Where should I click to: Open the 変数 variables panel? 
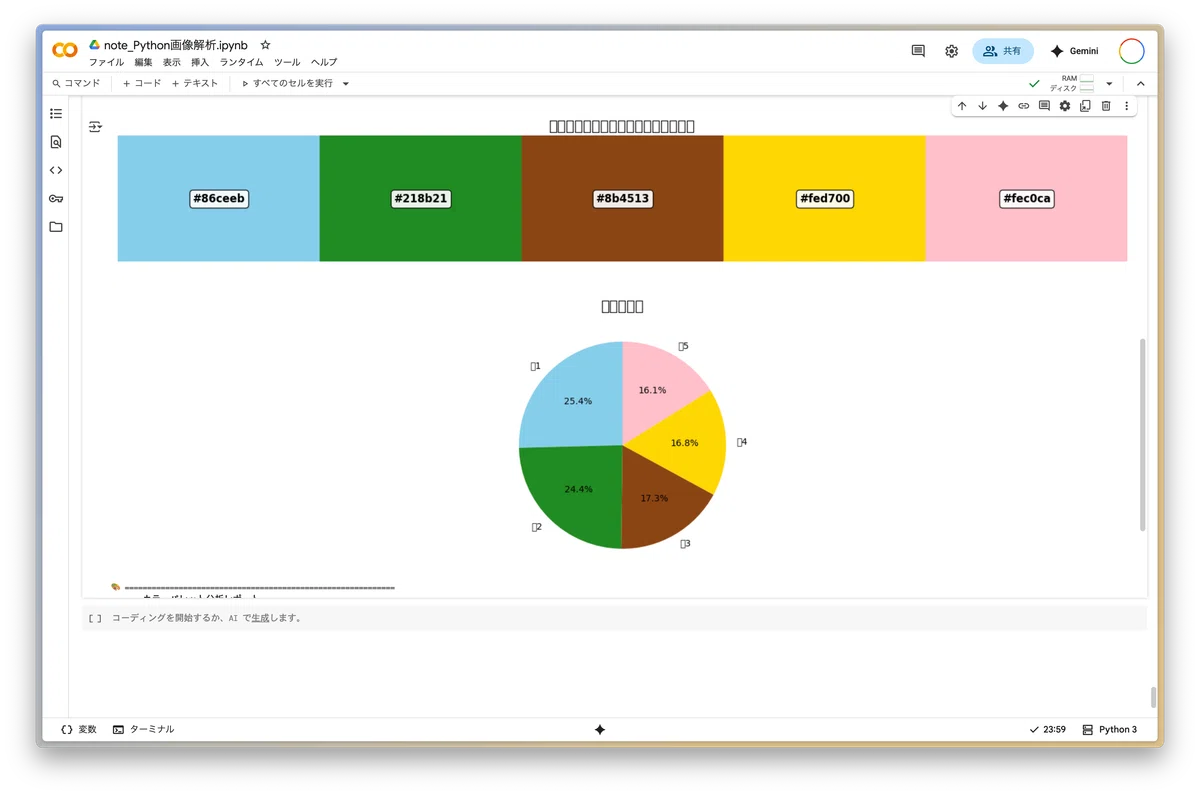tap(79, 730)
